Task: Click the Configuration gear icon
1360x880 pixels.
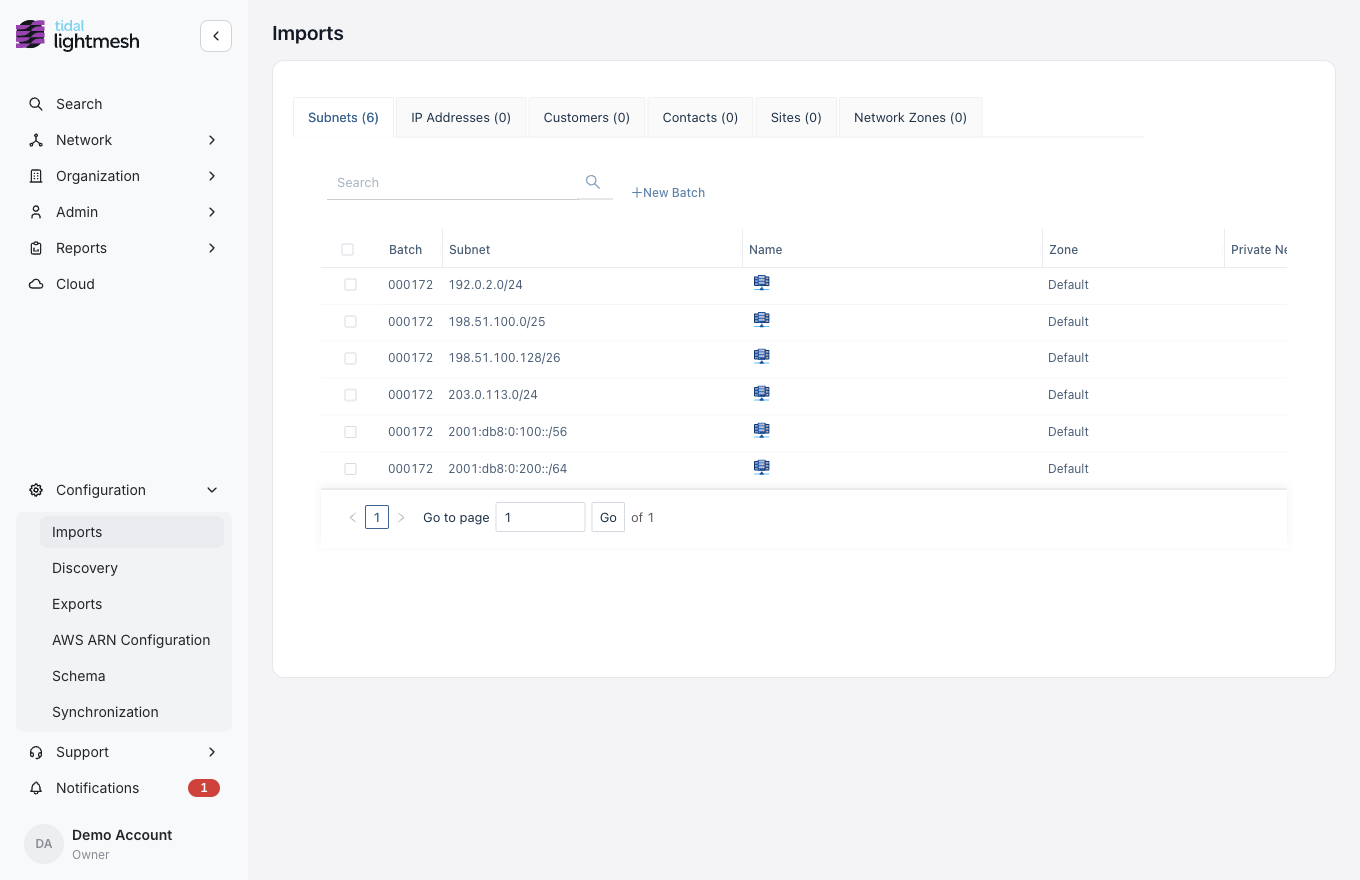Action: click(36, 490)
